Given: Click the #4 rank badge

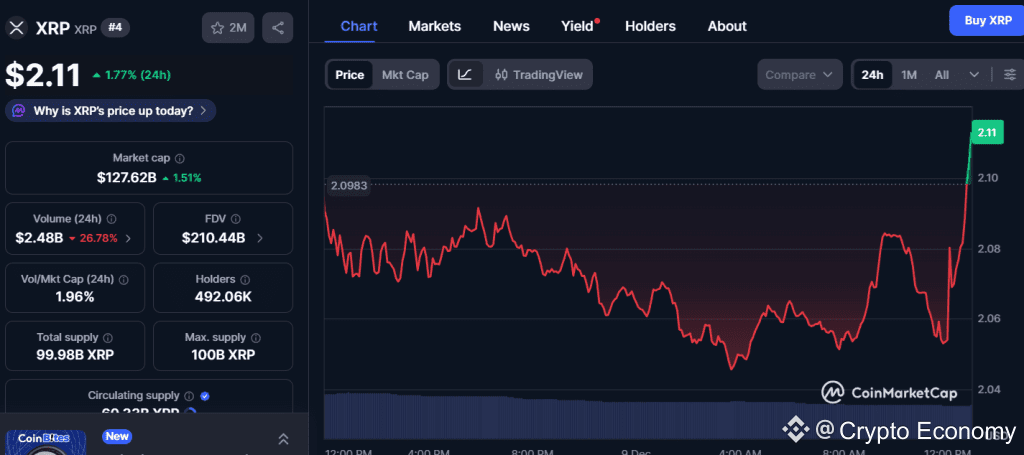Looking at the screenshot, I should [x=115, y=28].
